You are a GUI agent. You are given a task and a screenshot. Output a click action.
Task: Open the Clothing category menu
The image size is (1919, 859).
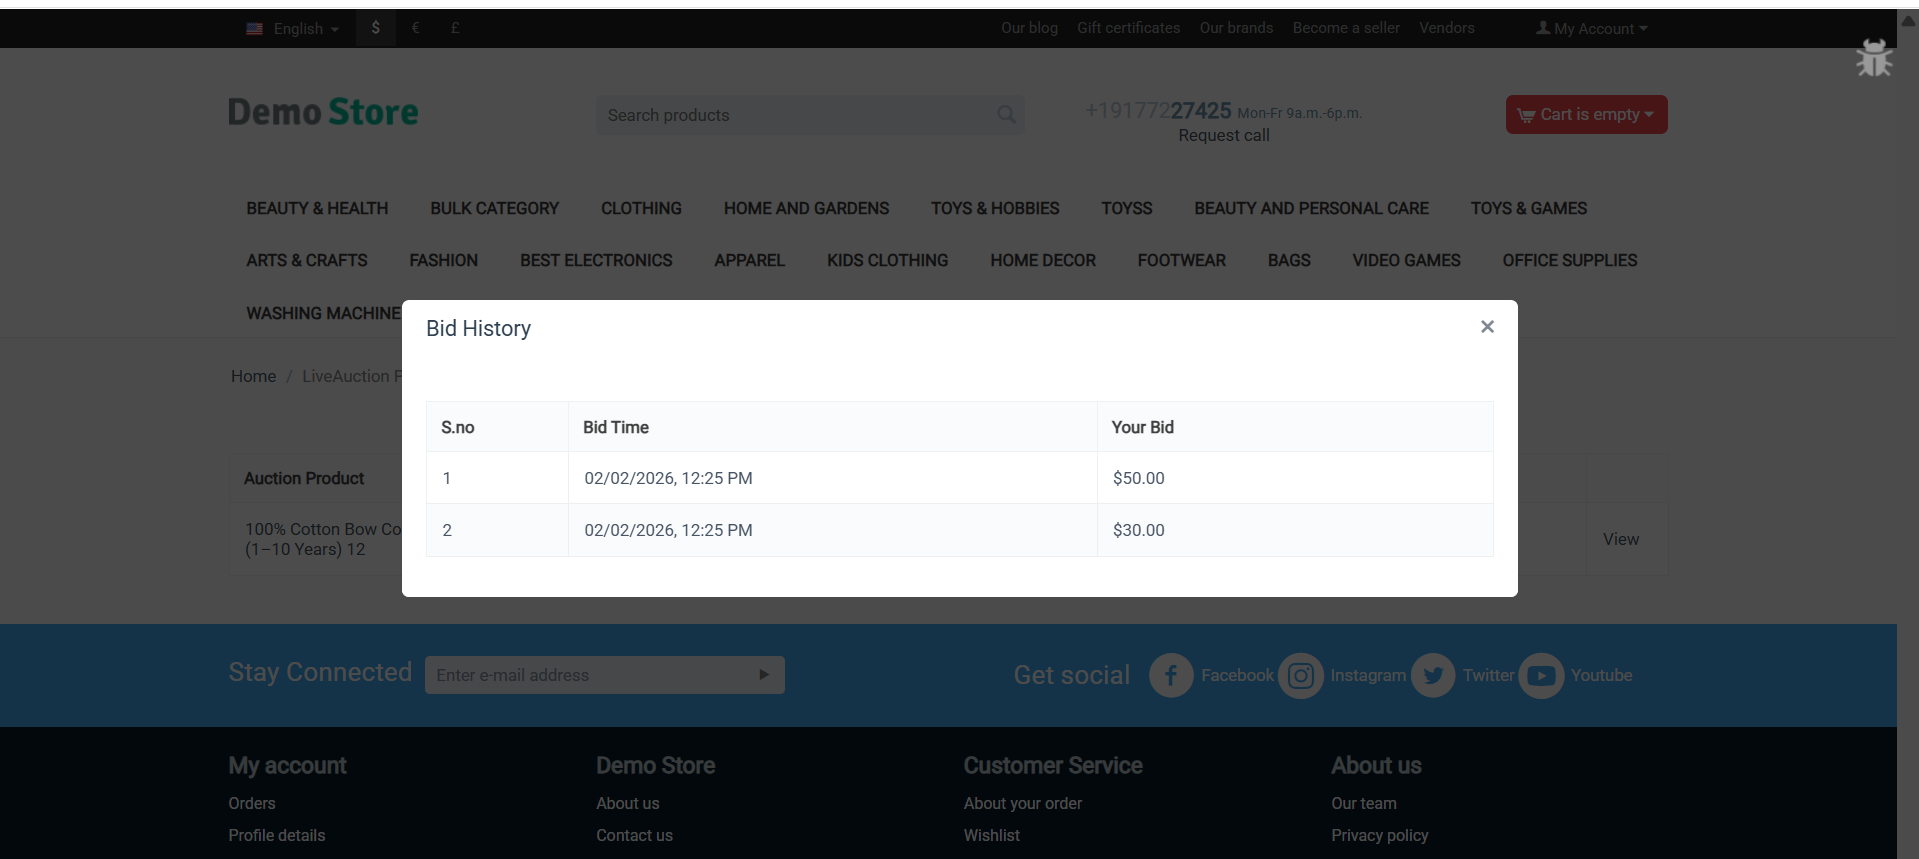[x=641, y=208]
